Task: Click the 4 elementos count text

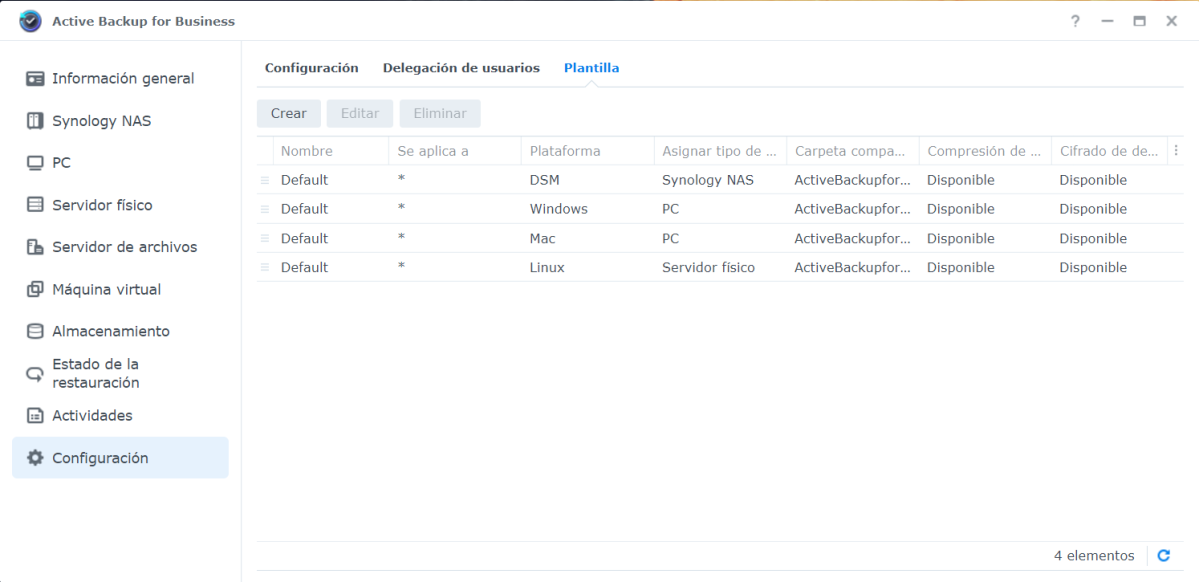Action: [1094, 556]
